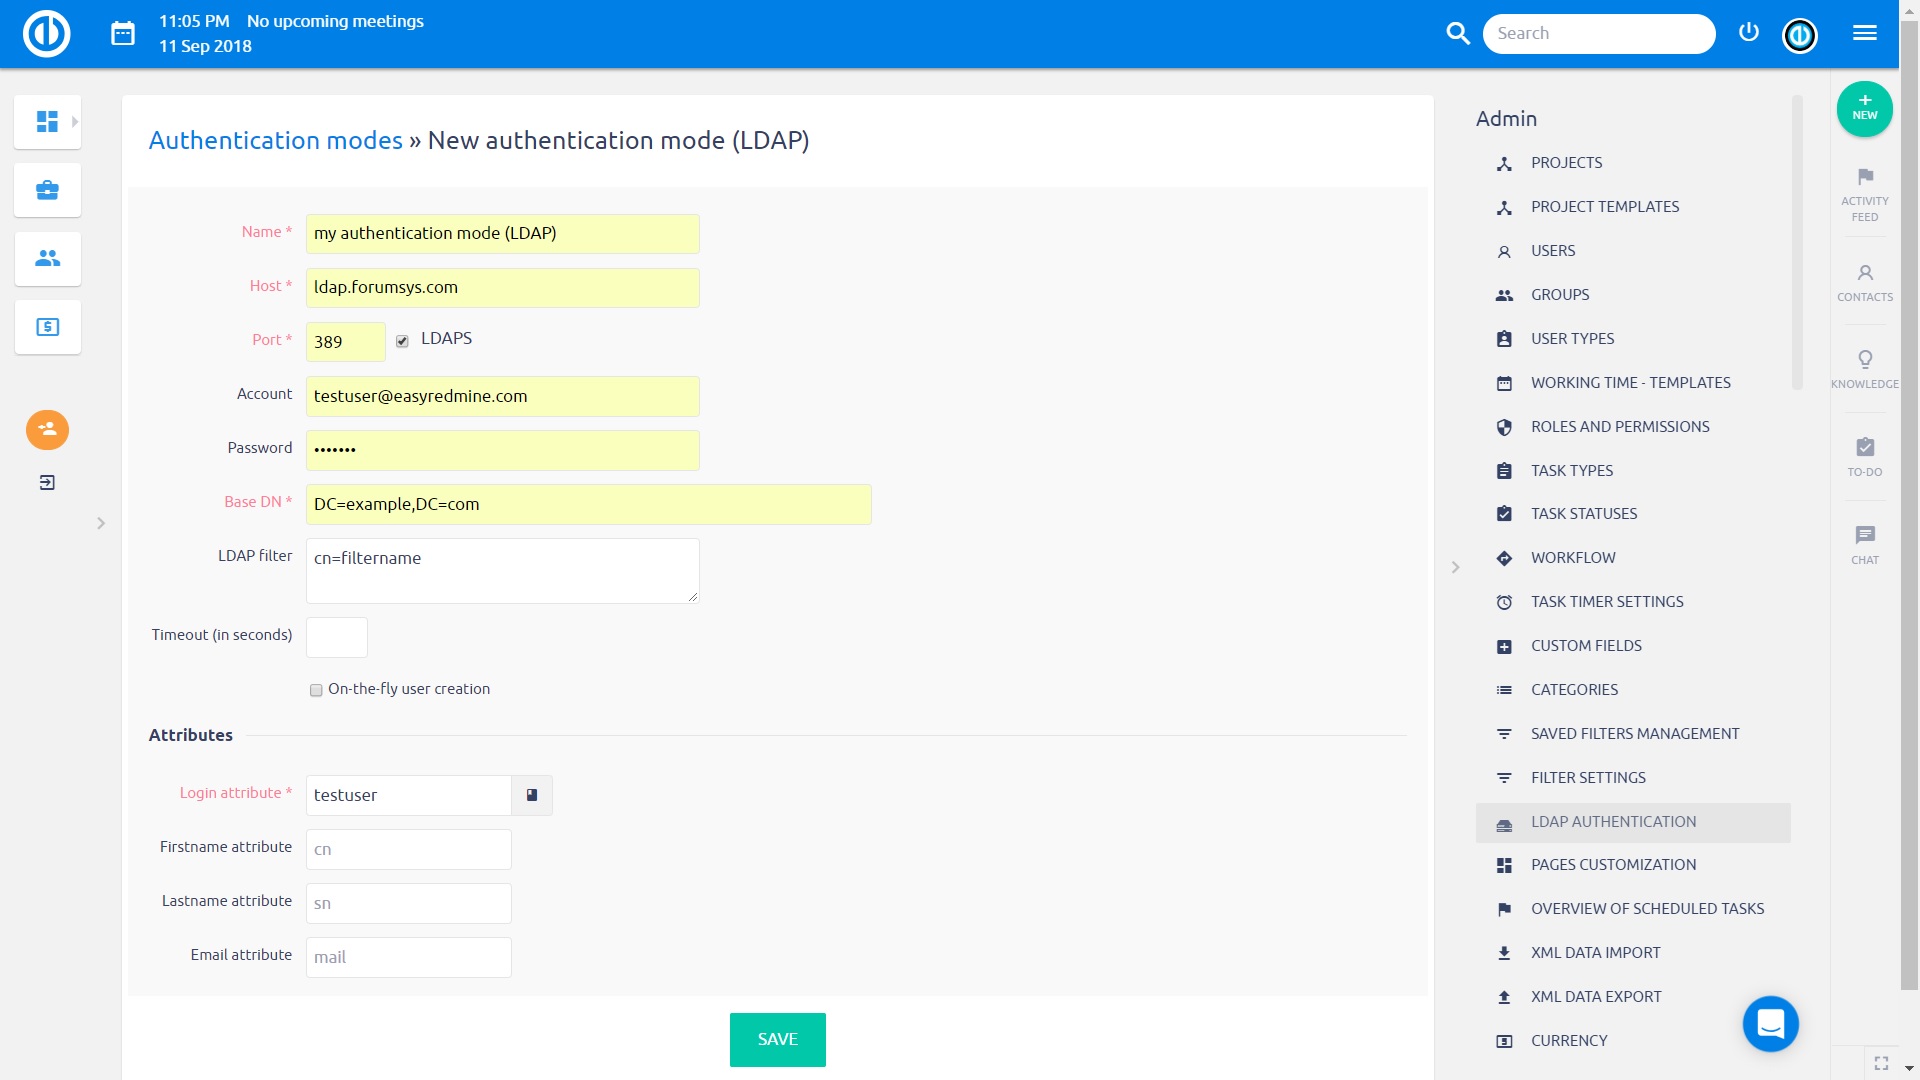Select LDAP AUTHENTICATION in the Admin menu
The width and height of the screenshot is (1920, 1080).
point(1613,821)
